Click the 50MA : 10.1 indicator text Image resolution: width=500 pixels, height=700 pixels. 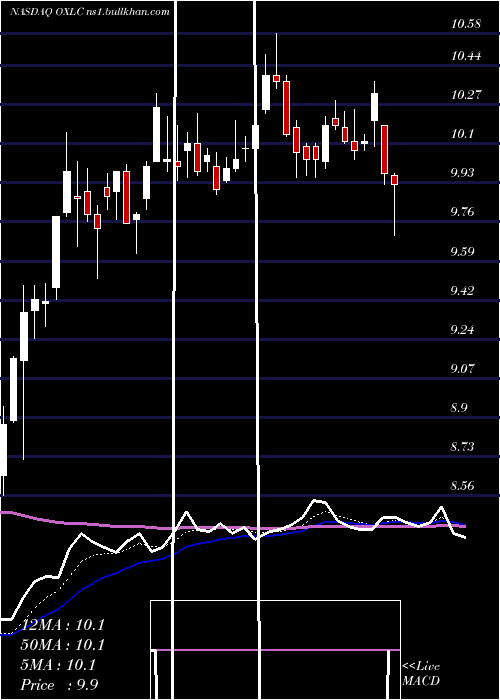(62, 645)
